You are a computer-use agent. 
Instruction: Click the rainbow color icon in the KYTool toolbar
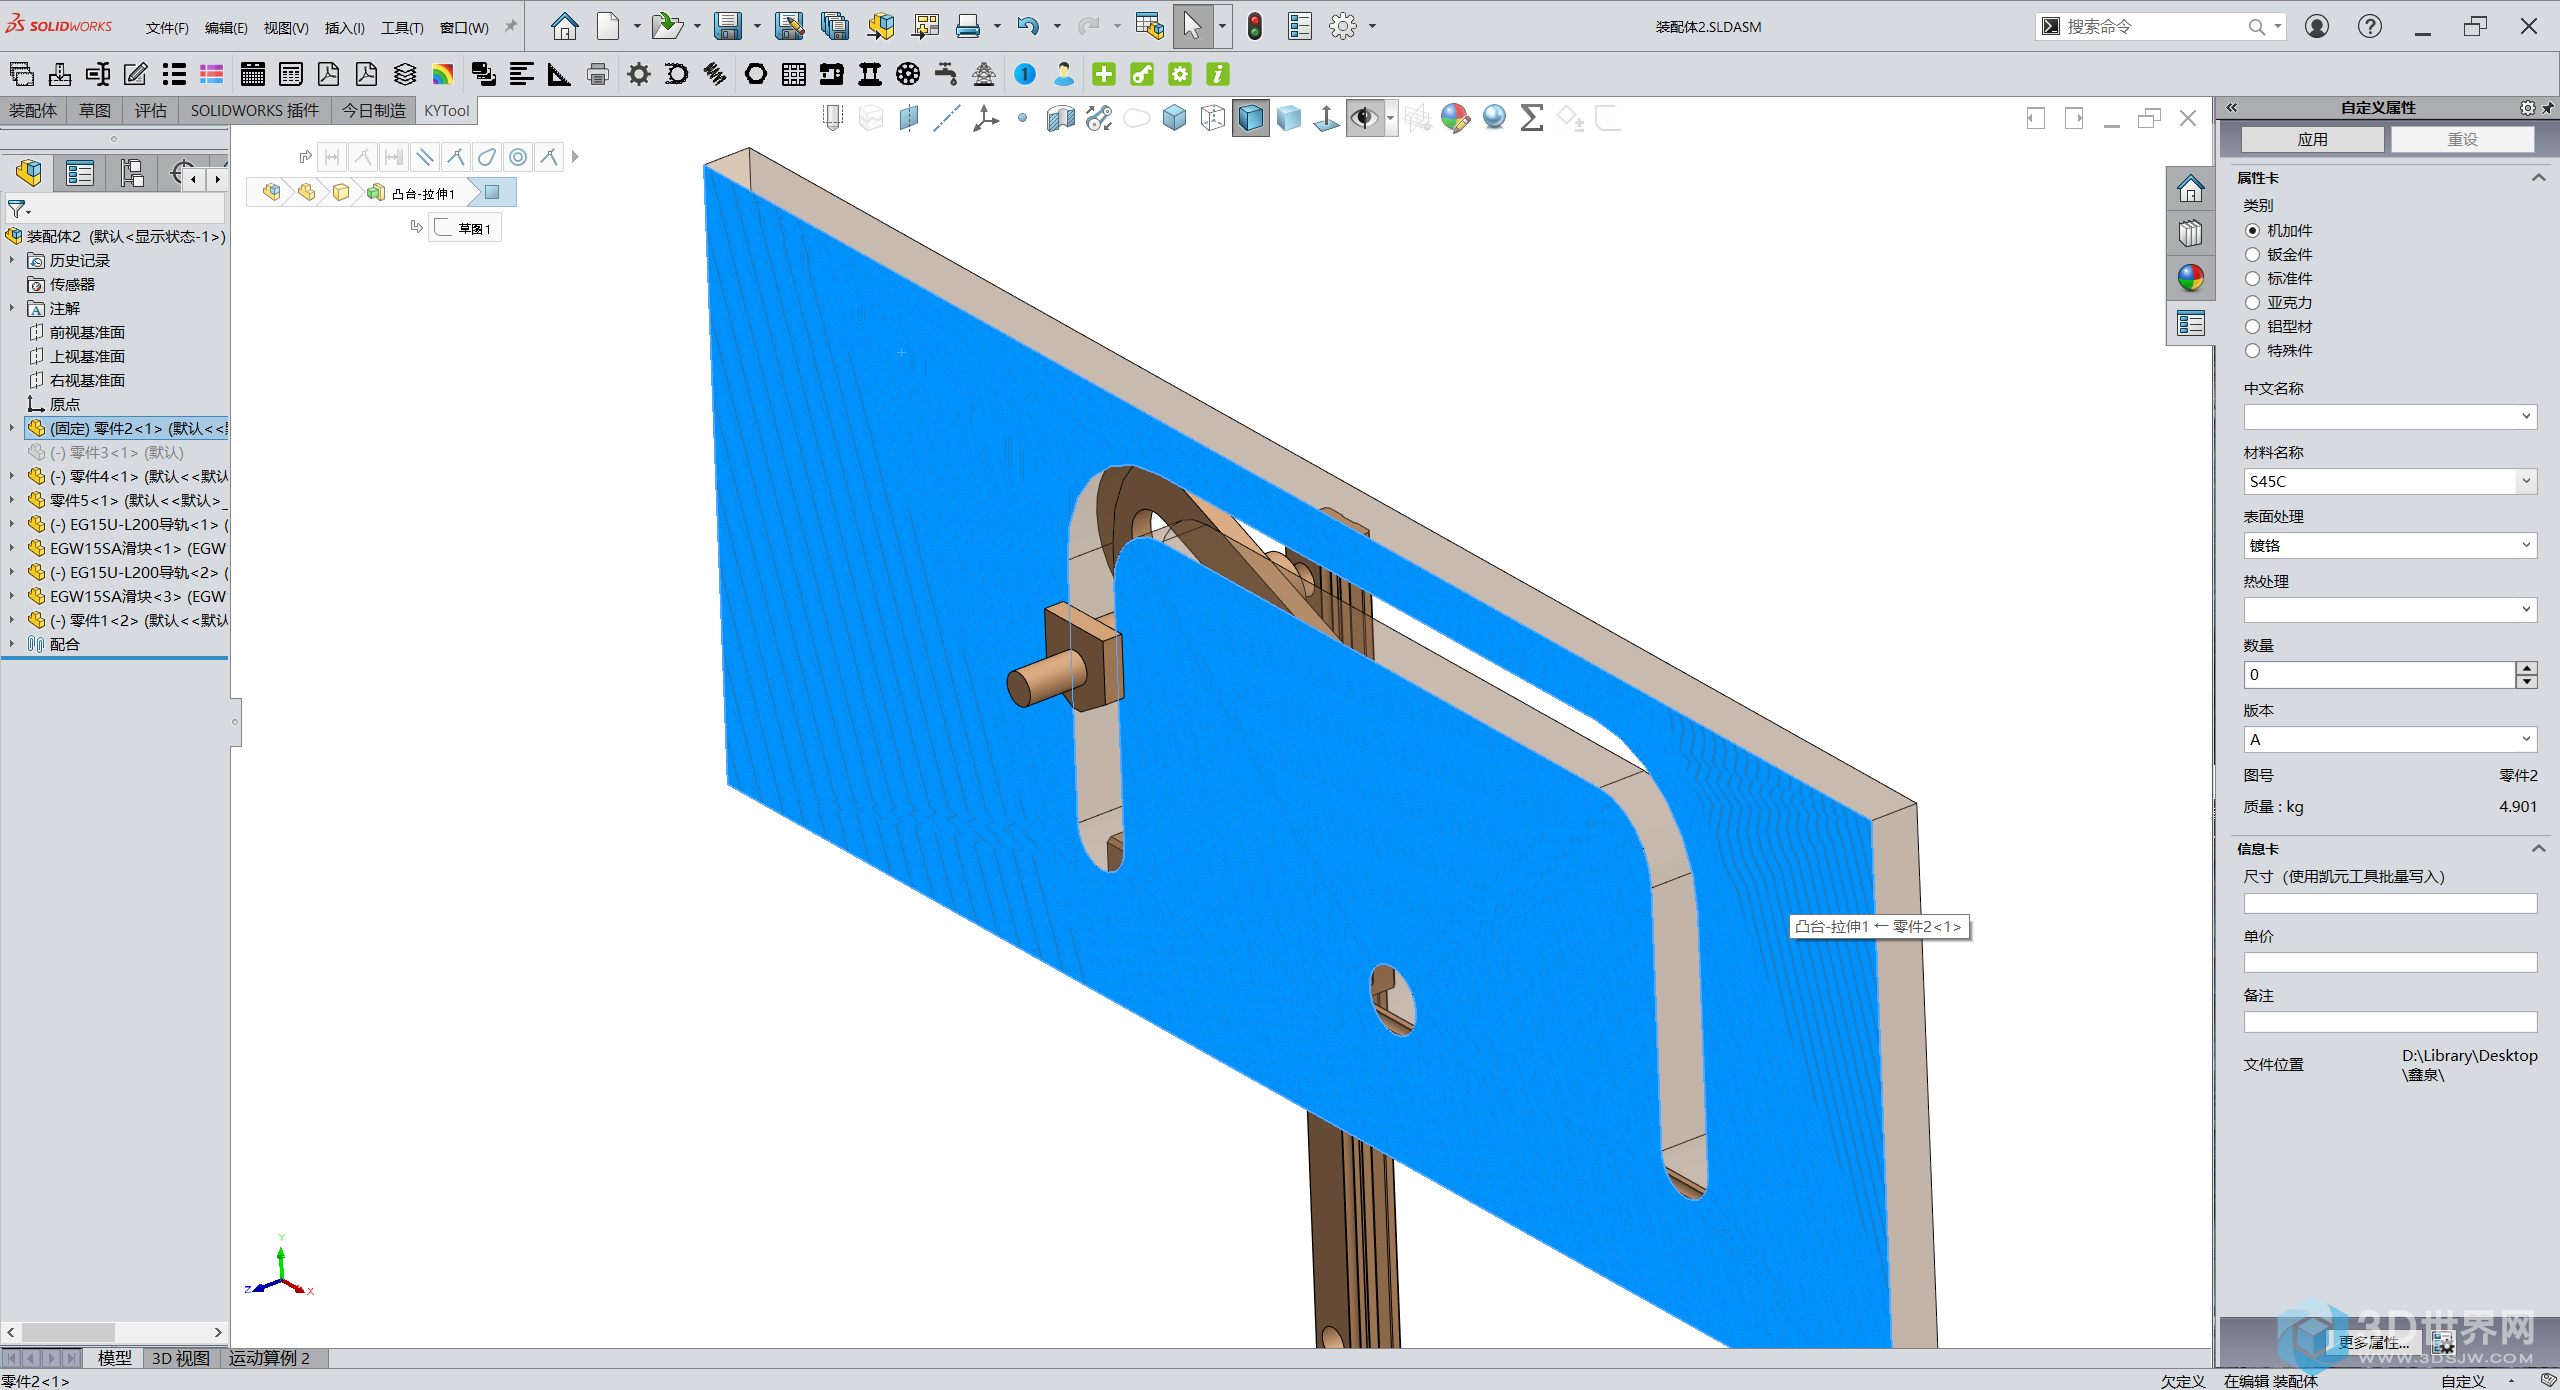click(x=443, y=74)
